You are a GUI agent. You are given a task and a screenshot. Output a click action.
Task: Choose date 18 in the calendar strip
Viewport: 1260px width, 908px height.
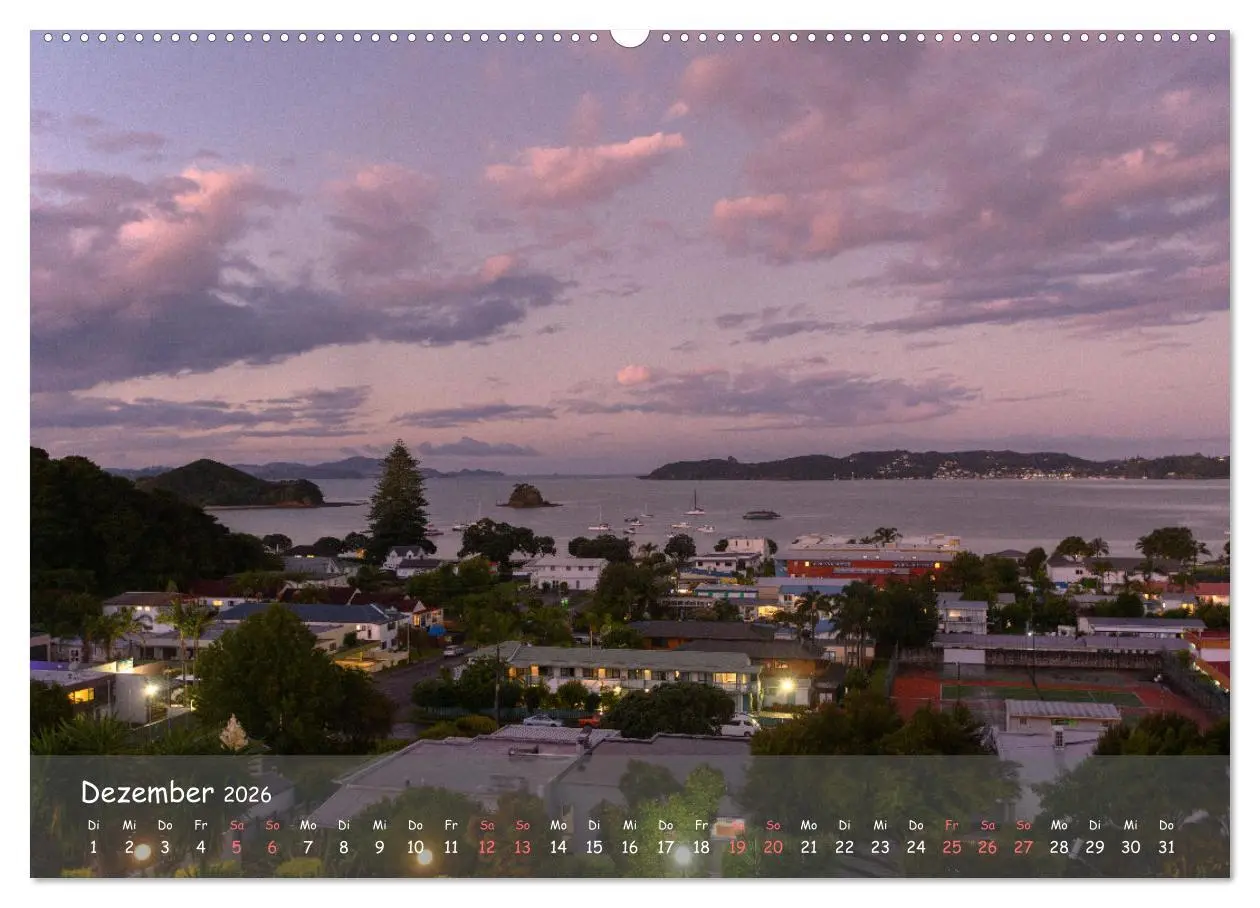pos(701,847)
